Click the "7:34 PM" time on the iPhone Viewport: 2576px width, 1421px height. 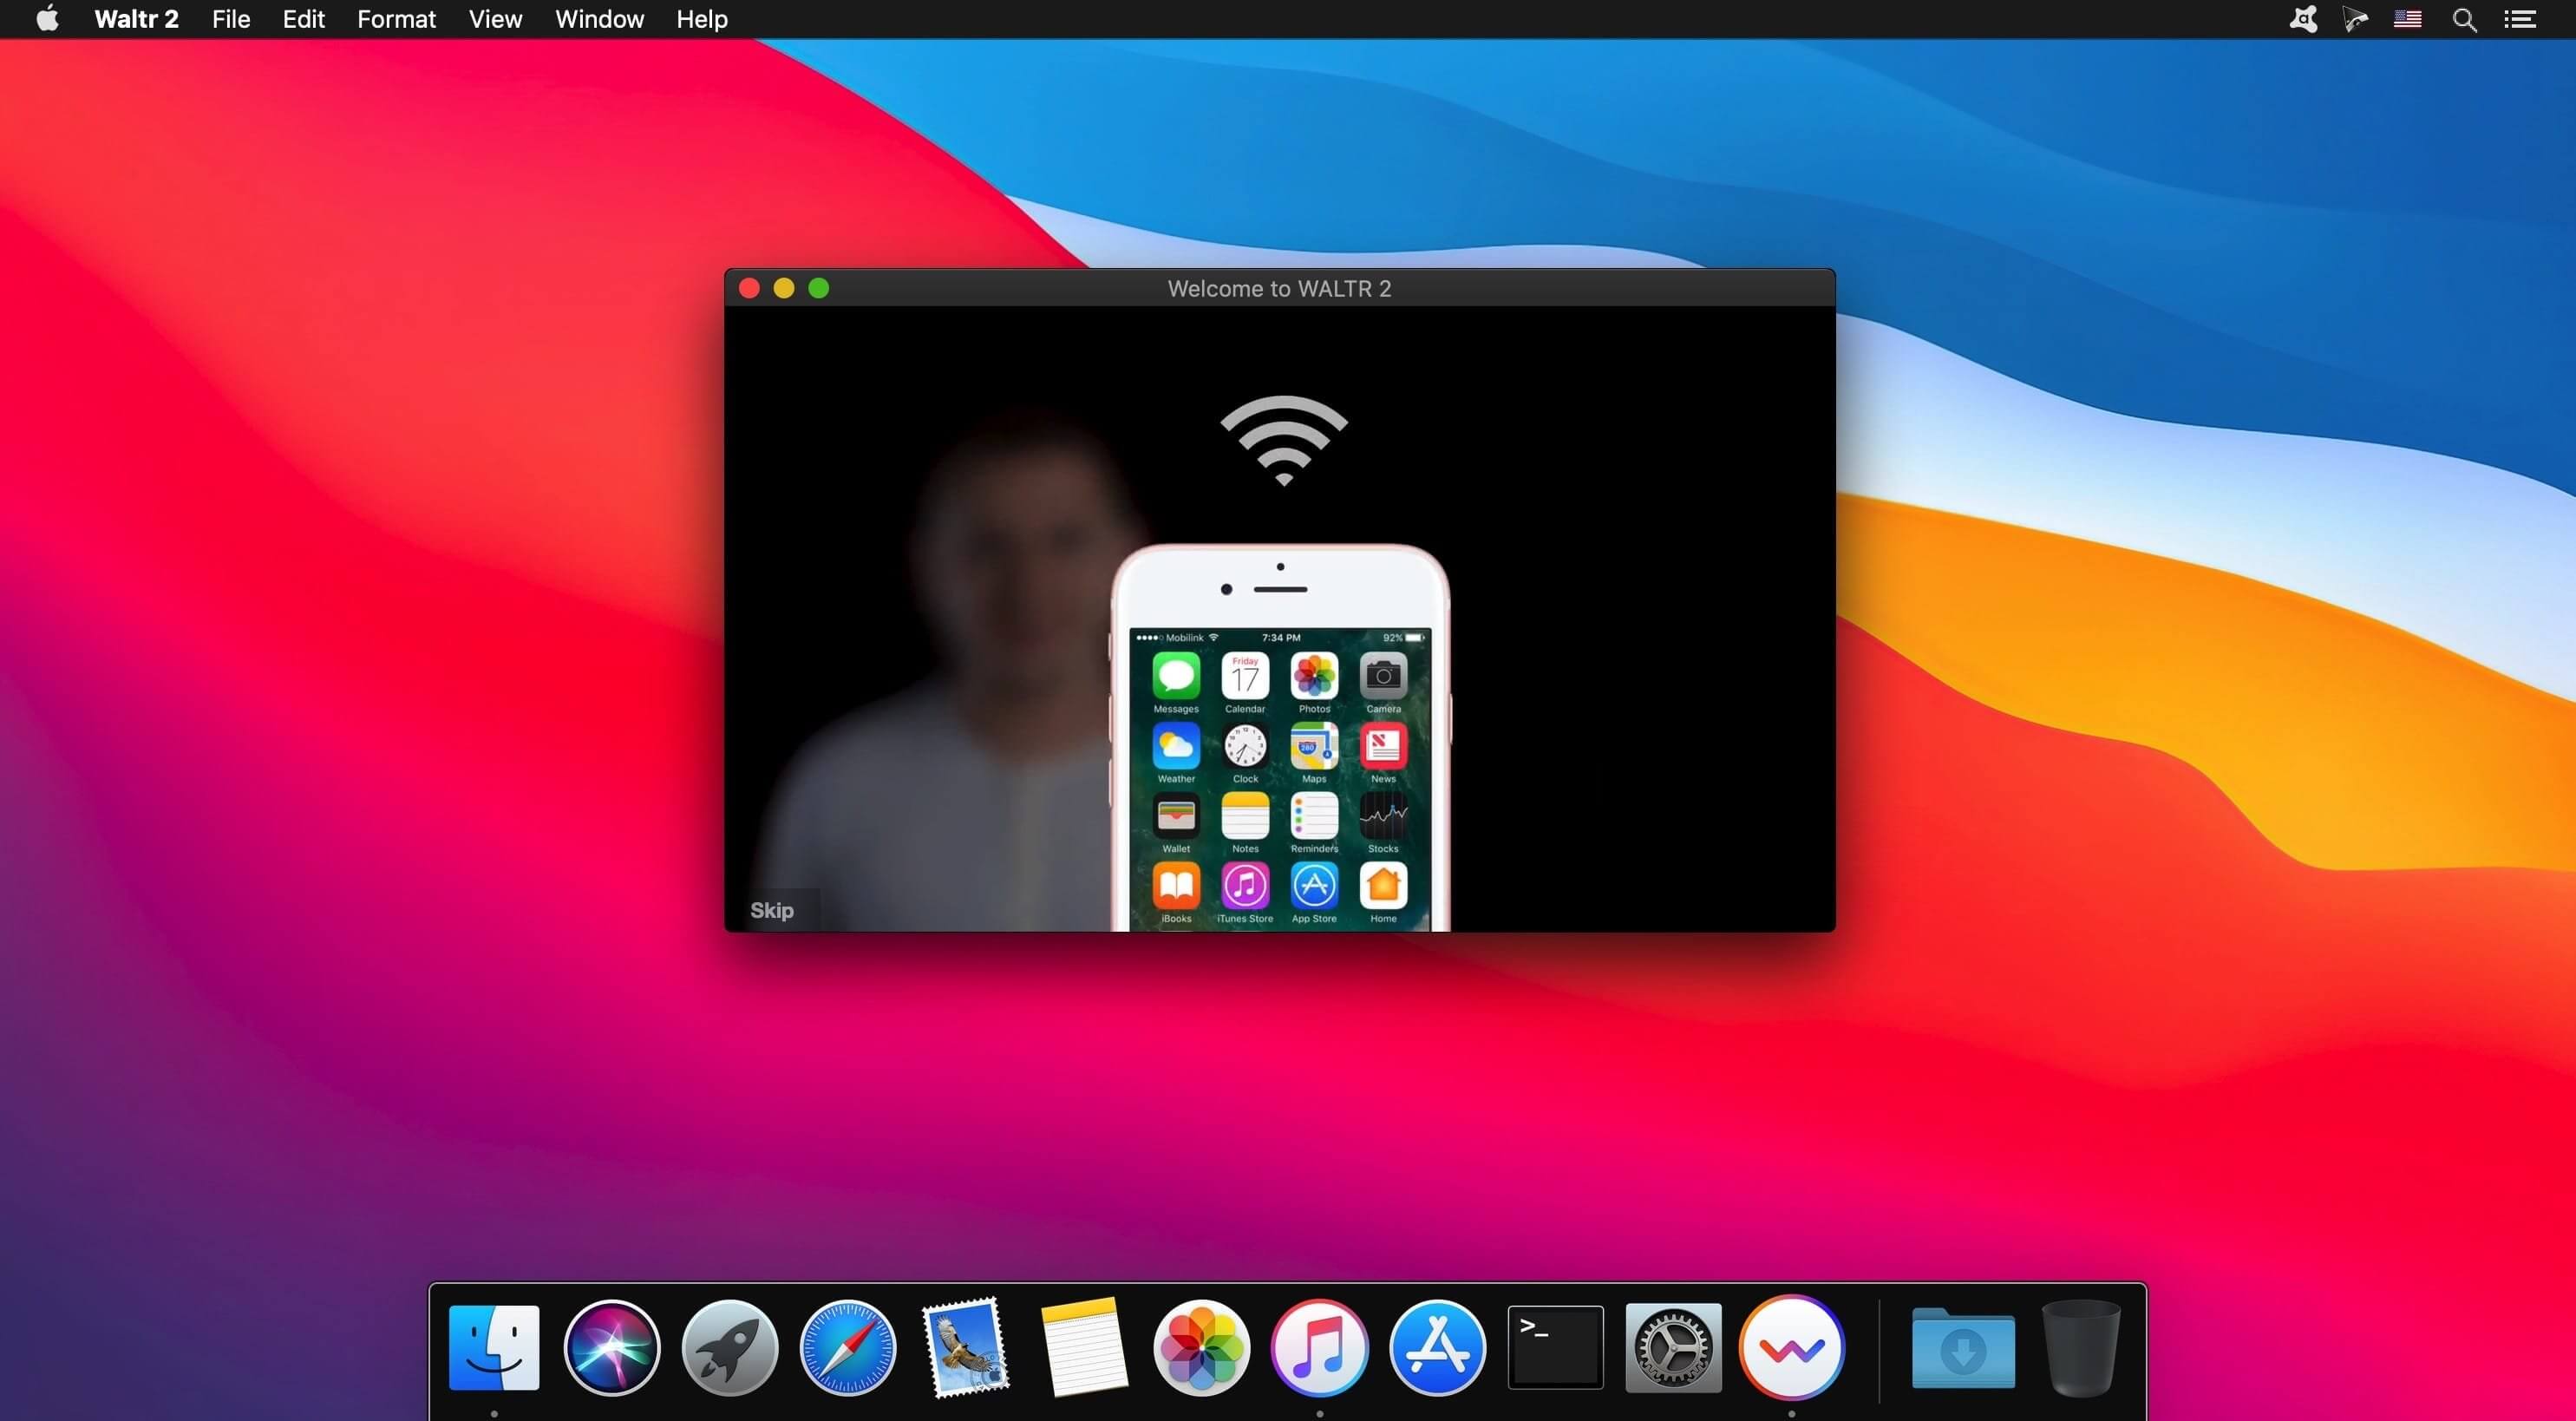(x=1281, y=638)
